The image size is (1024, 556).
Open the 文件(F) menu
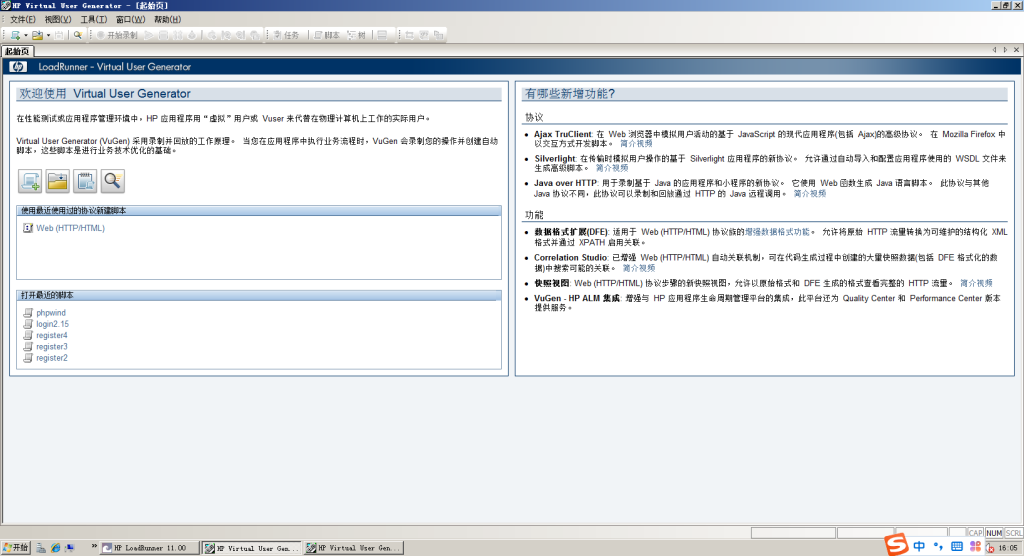coord(23,20)
